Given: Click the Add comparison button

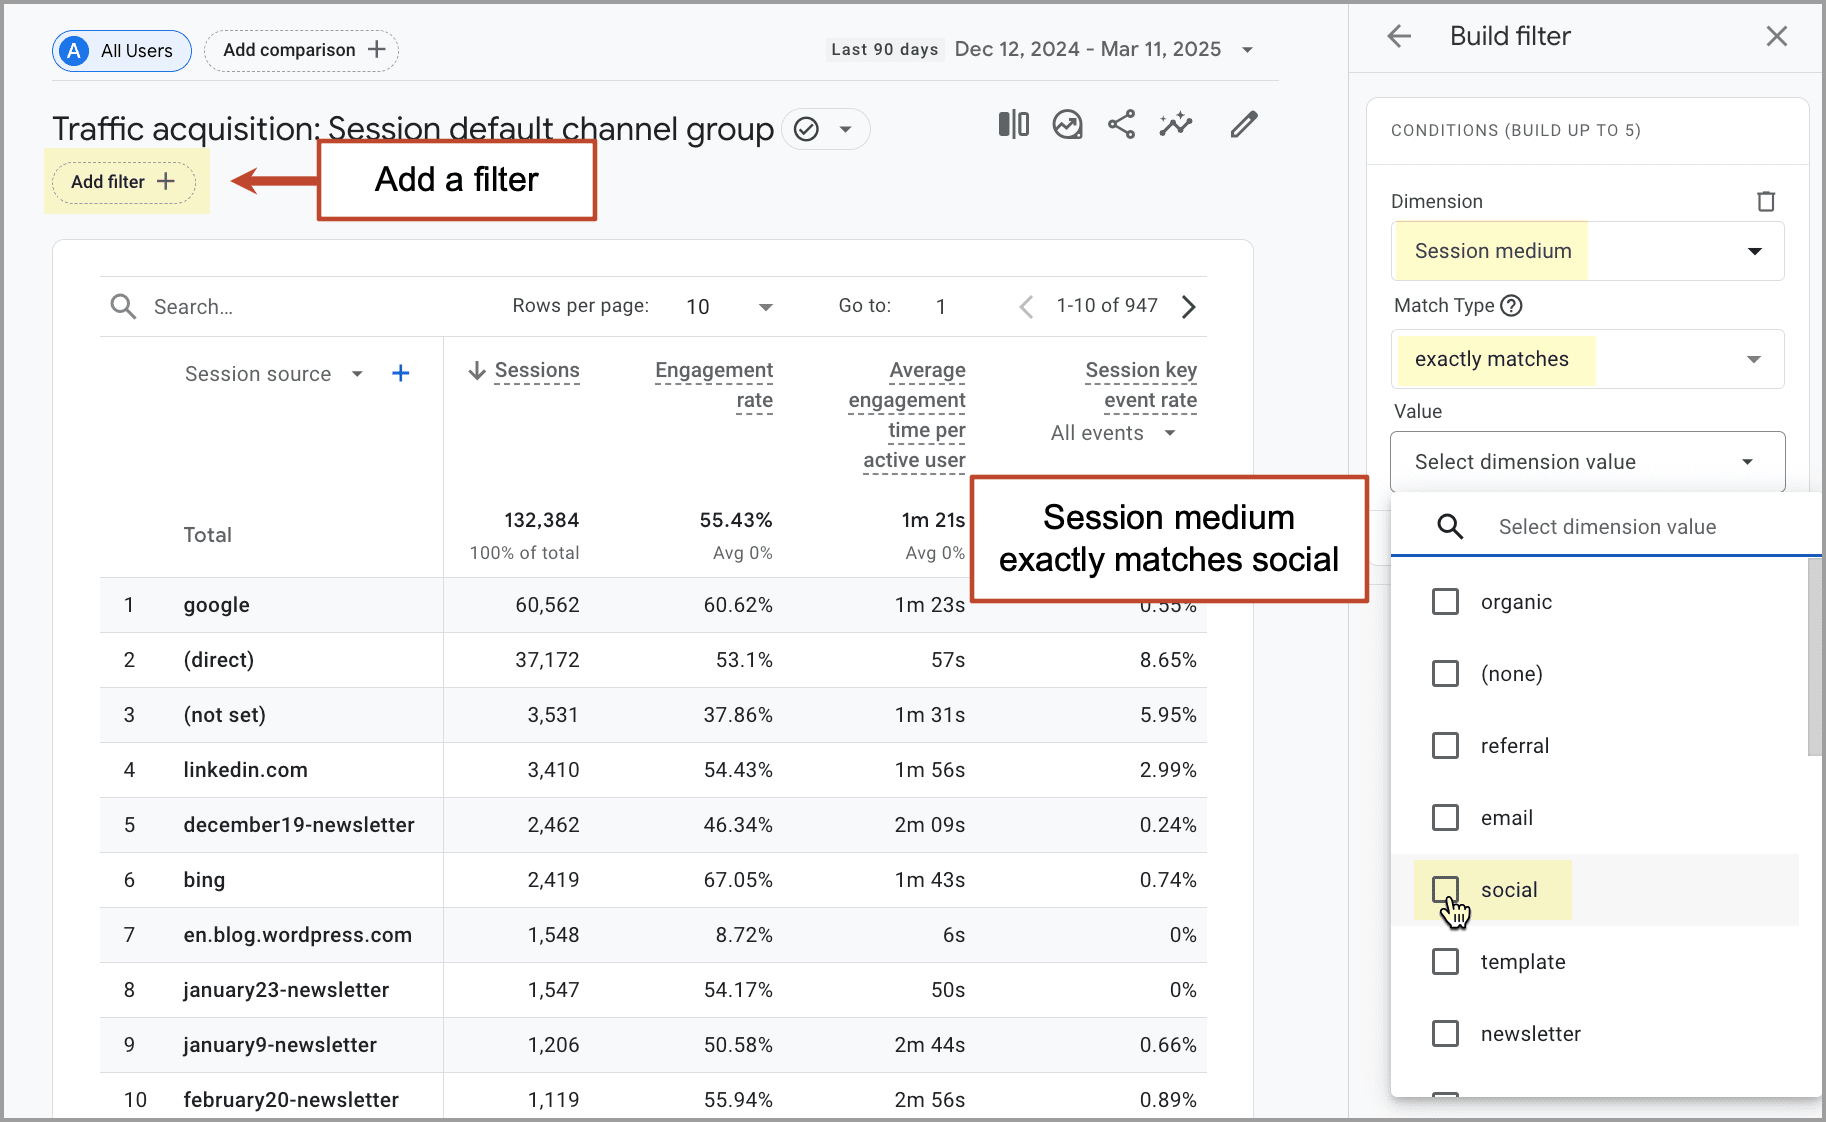Looking at the screenshot, I should 301,51.
